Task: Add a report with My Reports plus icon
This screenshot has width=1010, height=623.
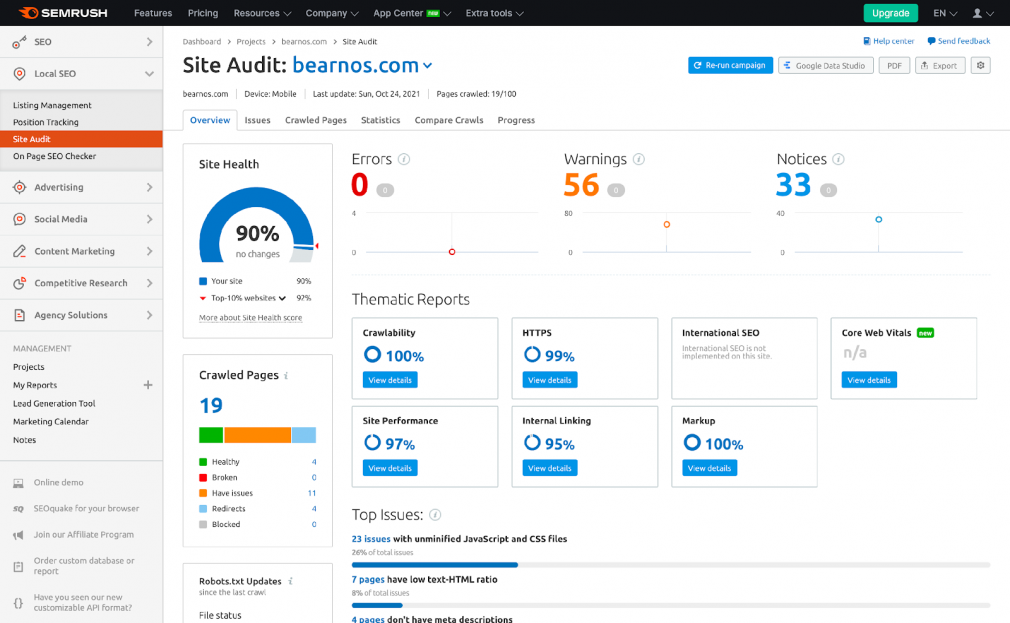Action: pyautogui.click(x=148, y=385)
